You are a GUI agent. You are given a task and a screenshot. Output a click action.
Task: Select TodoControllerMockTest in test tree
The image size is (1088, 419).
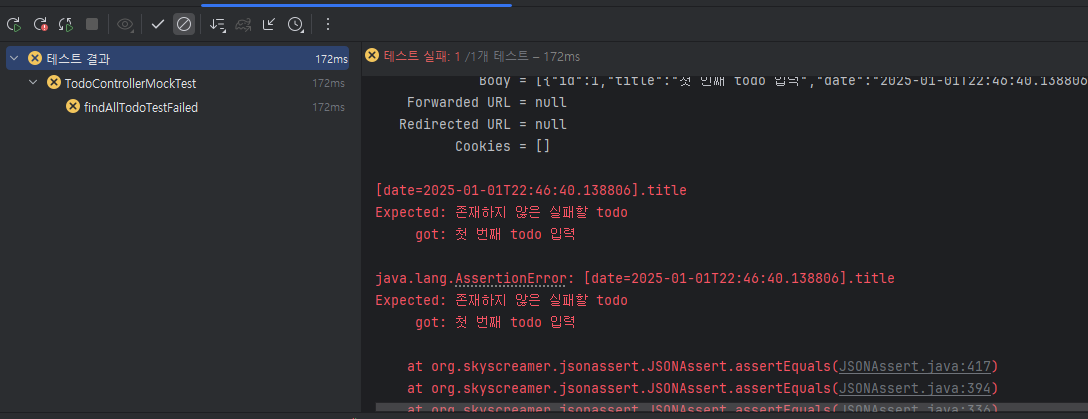(x=130, y=83)
